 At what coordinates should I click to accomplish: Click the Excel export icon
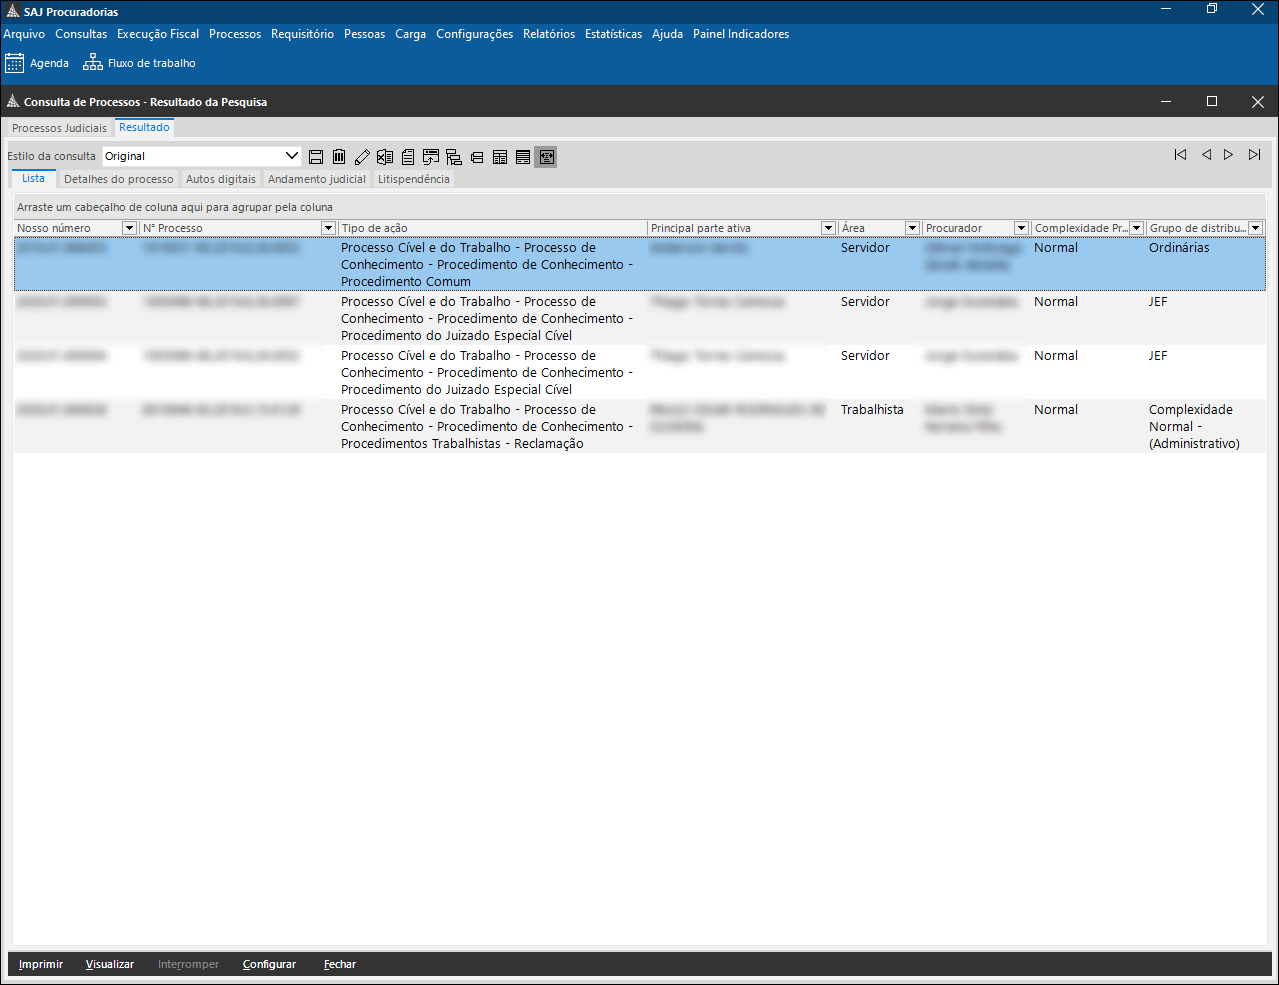click(x=385, y=157)
